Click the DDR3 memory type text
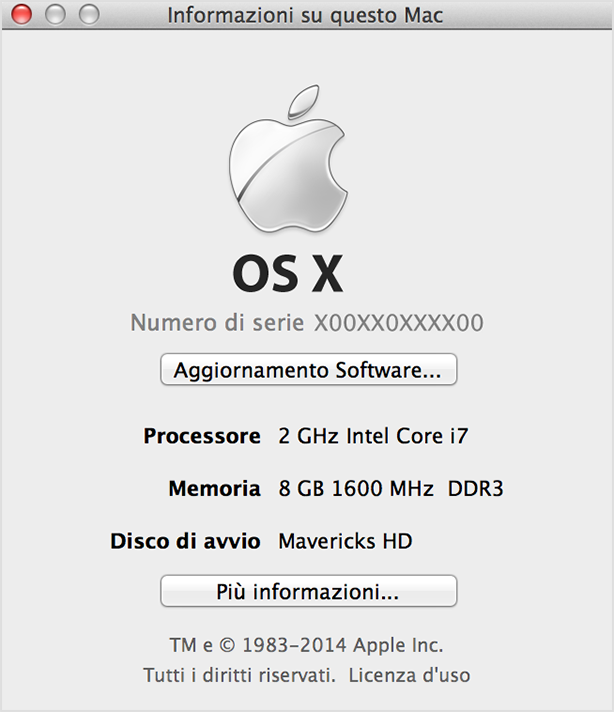This screenshot has height=712, width=614. (x=475, y=489)
